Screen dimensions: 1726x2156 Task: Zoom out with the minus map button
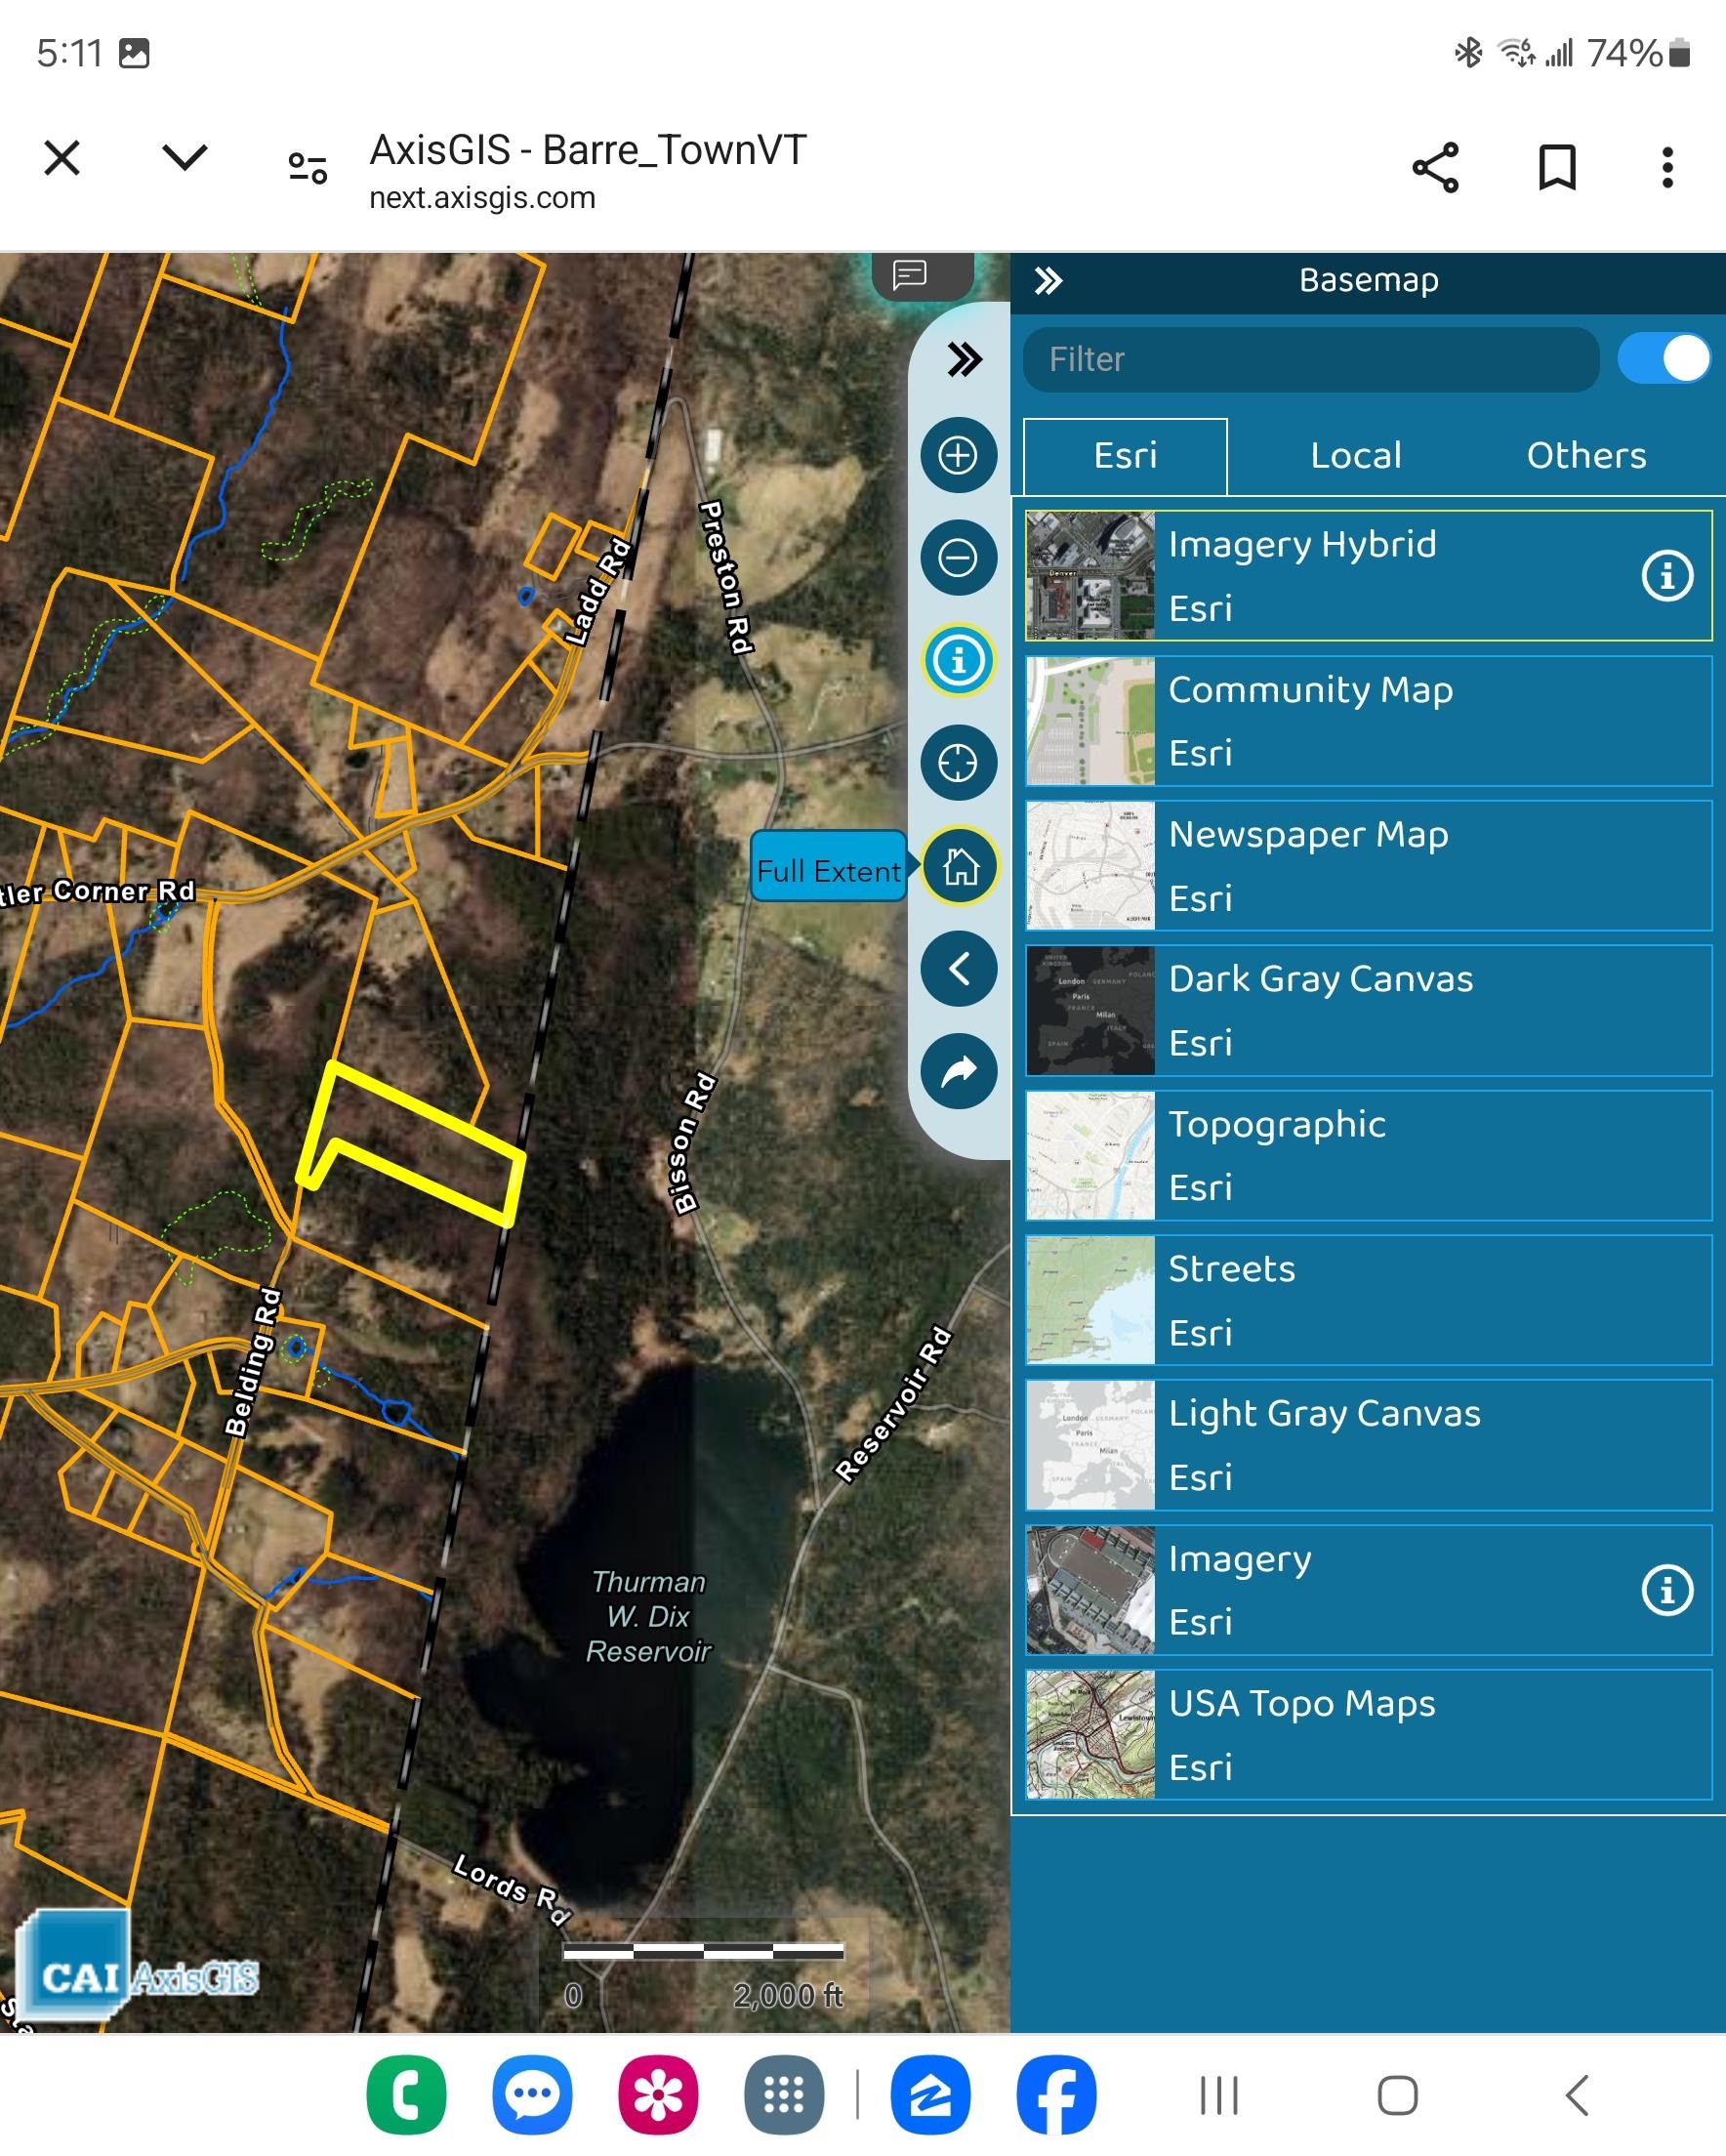tap(958, 558)
